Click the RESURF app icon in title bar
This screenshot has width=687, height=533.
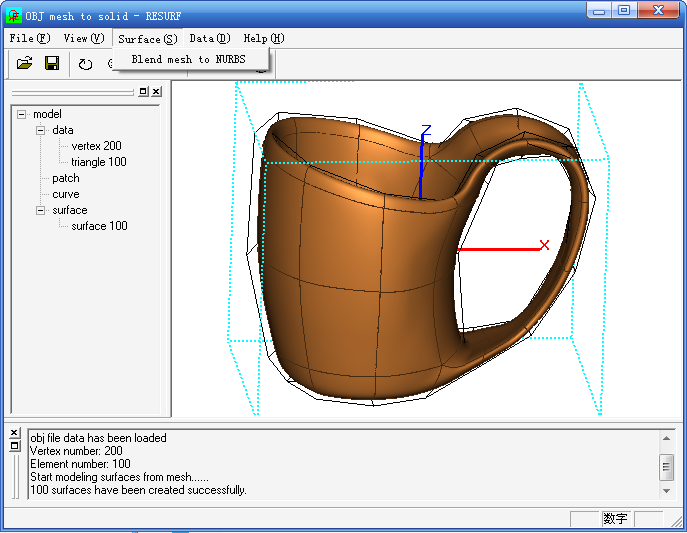click(14, 16)
